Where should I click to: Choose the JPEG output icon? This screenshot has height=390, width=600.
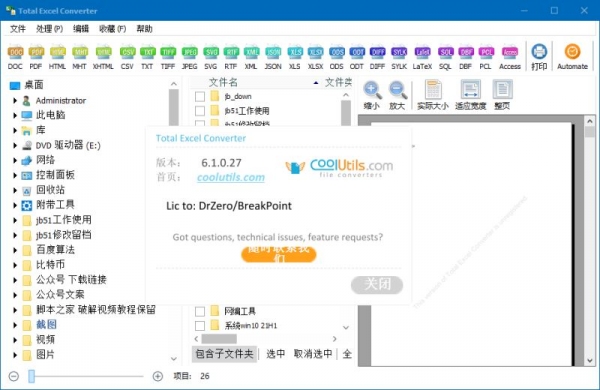tap(189, 57)
